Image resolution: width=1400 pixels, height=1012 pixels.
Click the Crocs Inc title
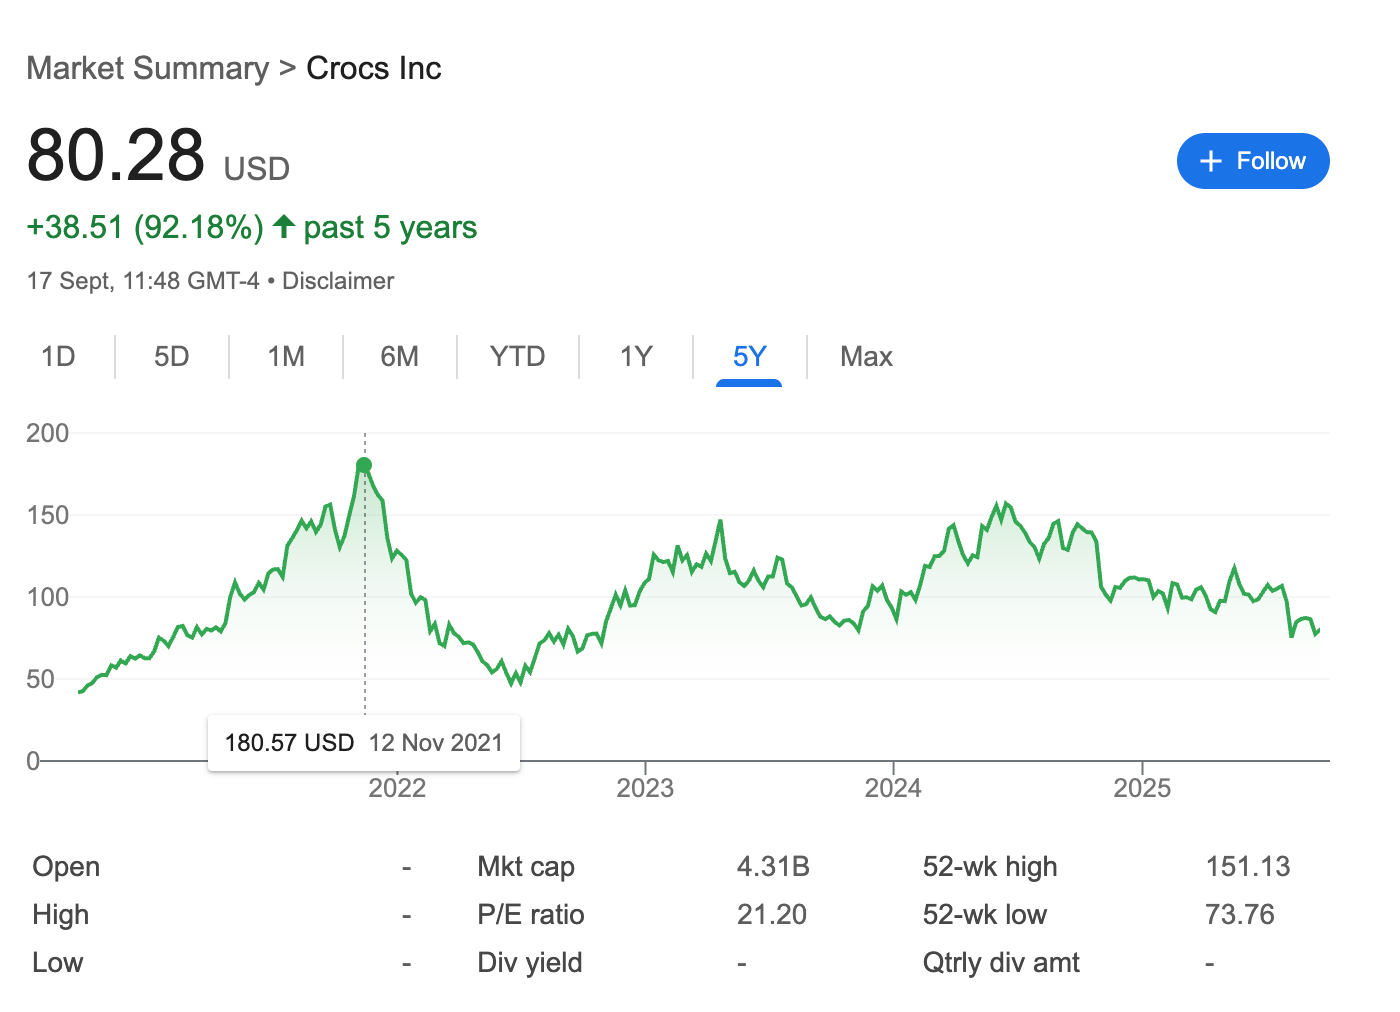pos(374,68)
